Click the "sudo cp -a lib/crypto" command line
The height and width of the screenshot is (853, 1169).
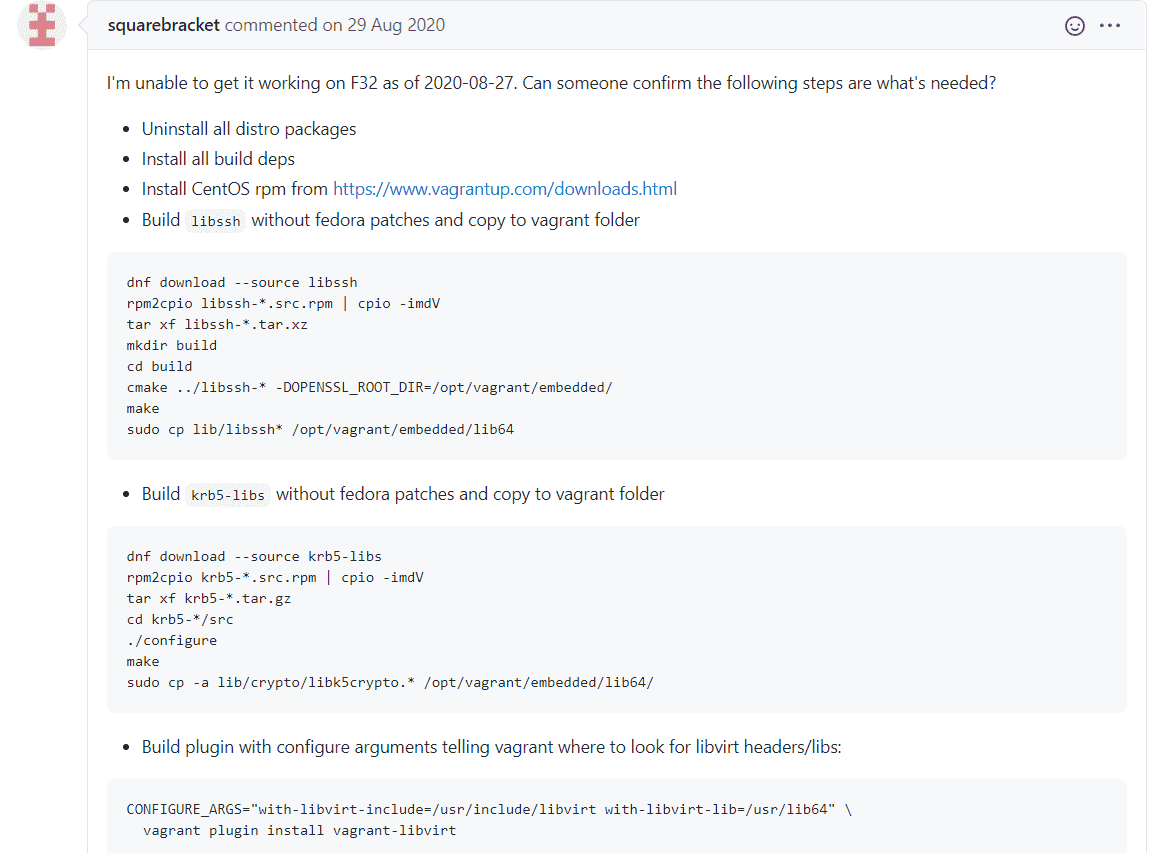coord(390,682)
